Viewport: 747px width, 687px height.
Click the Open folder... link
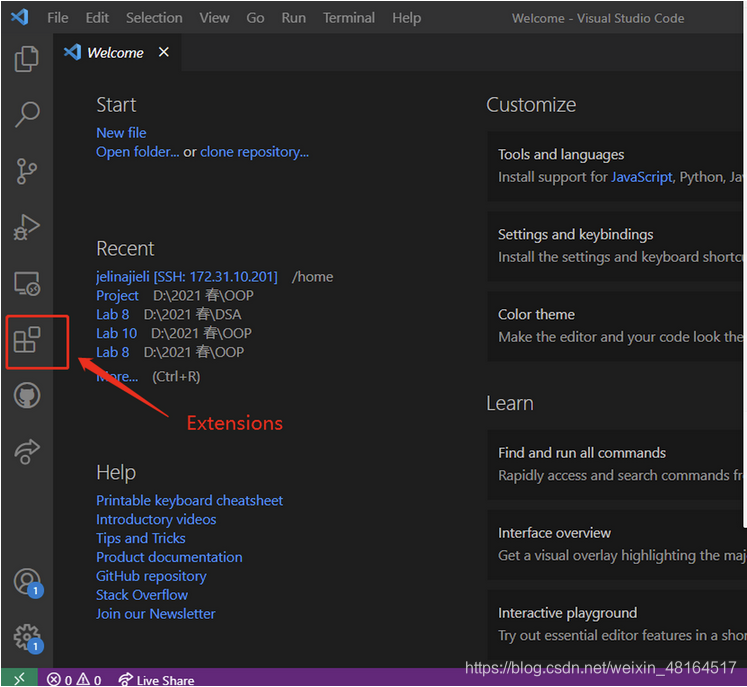click(x=138, y=152)
